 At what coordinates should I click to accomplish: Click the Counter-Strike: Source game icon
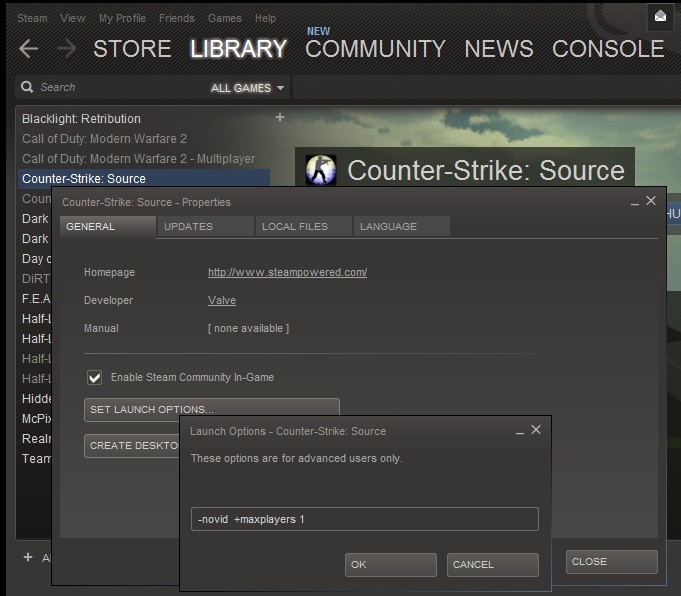click(320, 170)
